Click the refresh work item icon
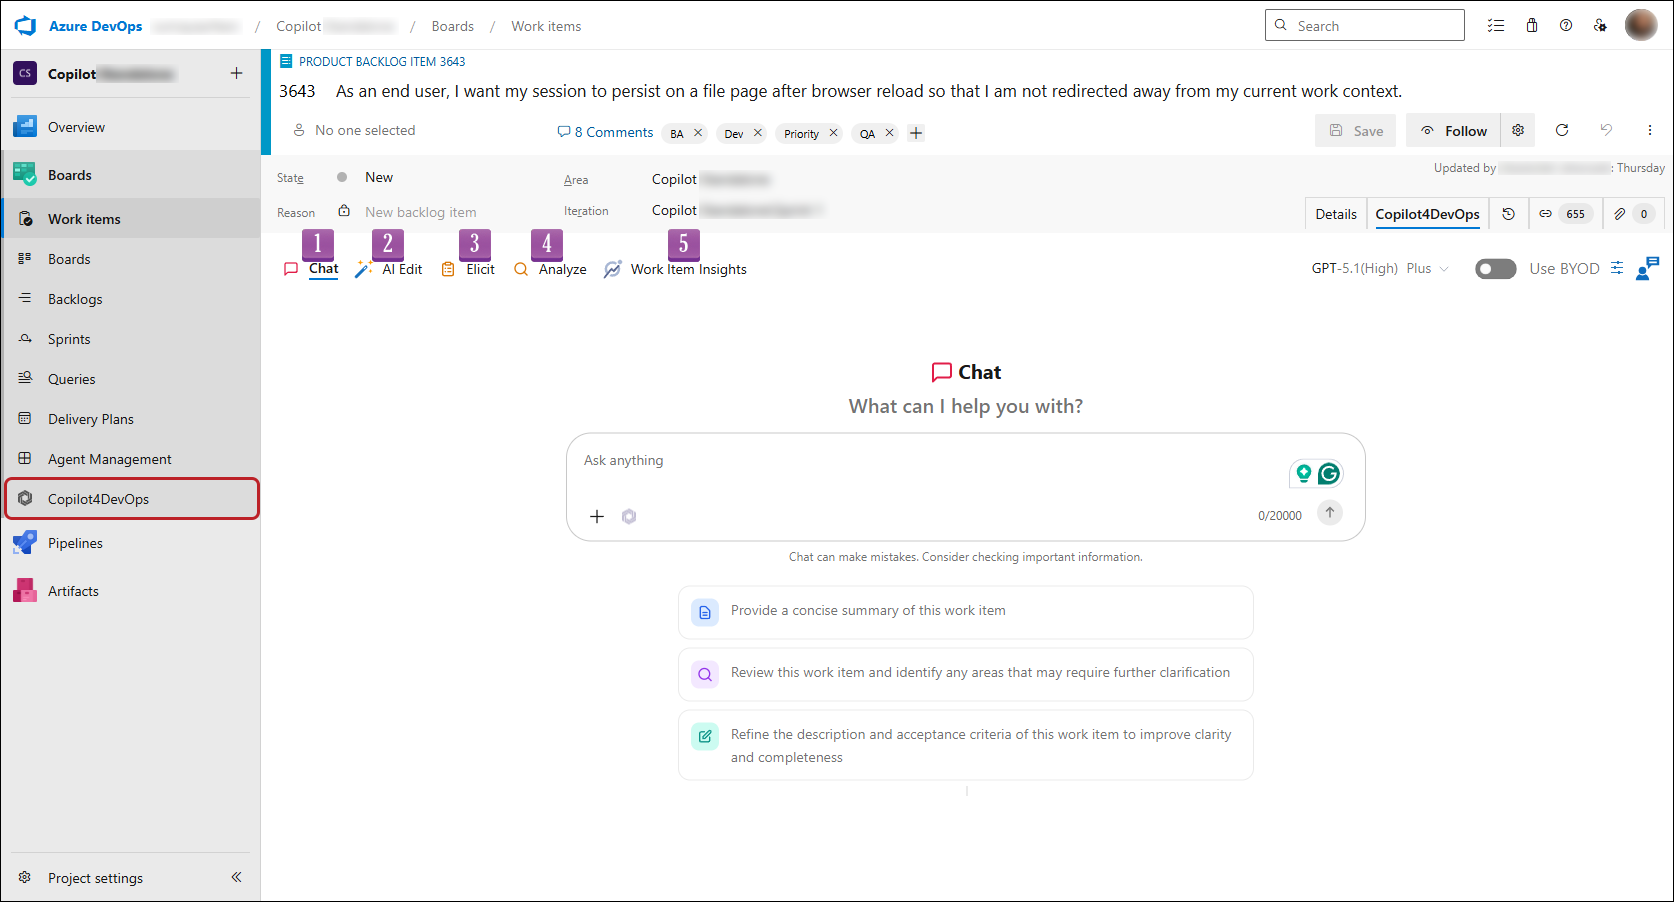 [1562, 130]
